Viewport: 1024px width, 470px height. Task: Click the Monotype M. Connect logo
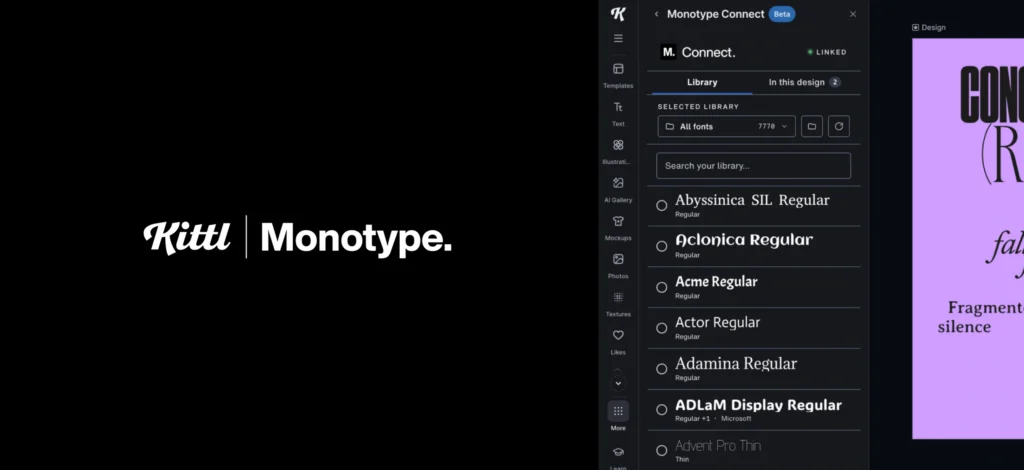(x=697, y=52)
